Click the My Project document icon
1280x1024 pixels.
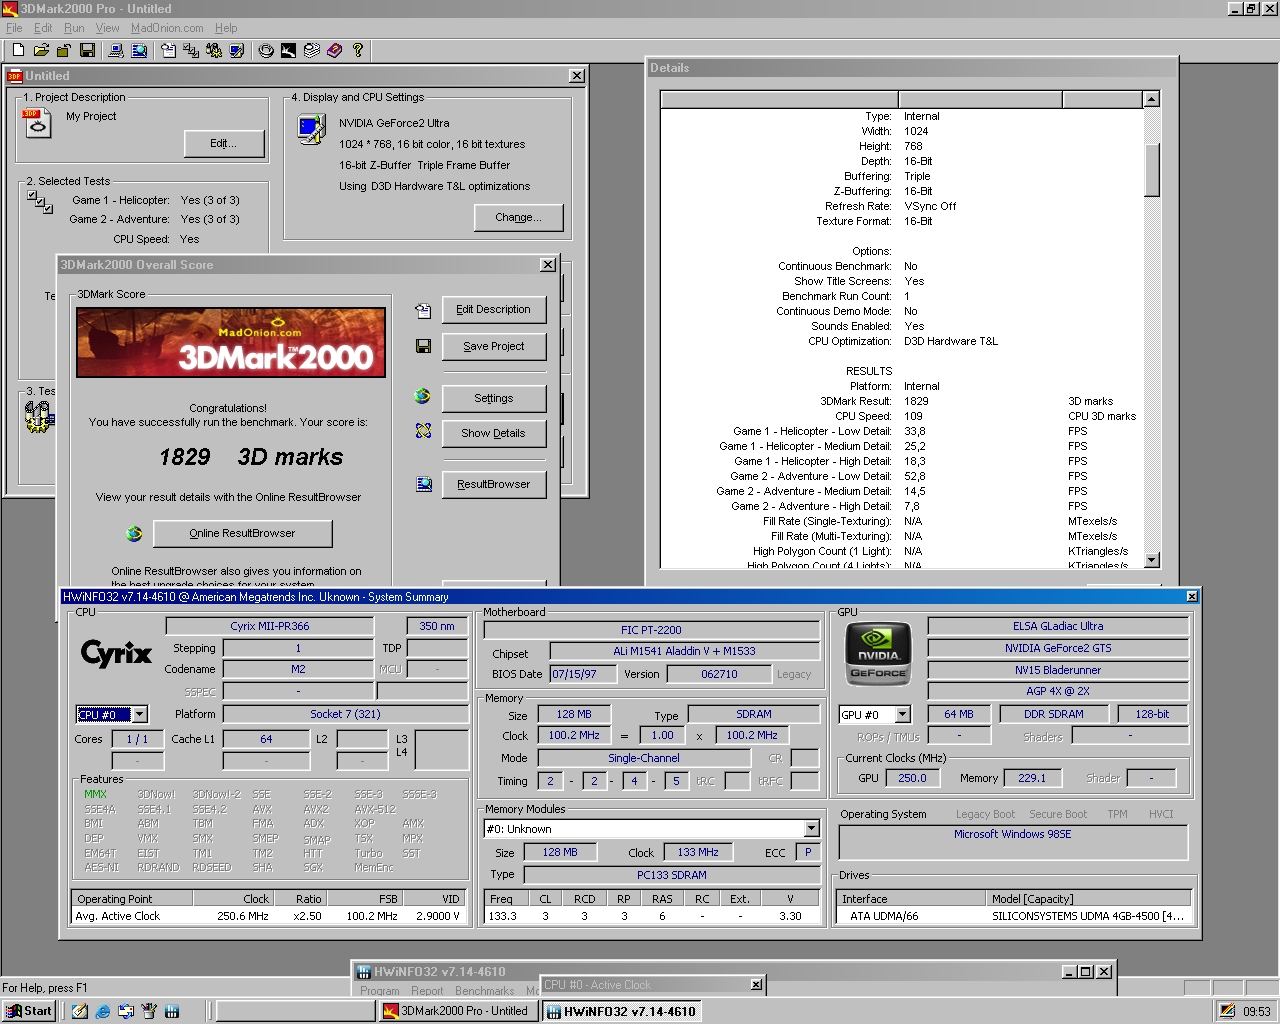click(x=36, y=122)
